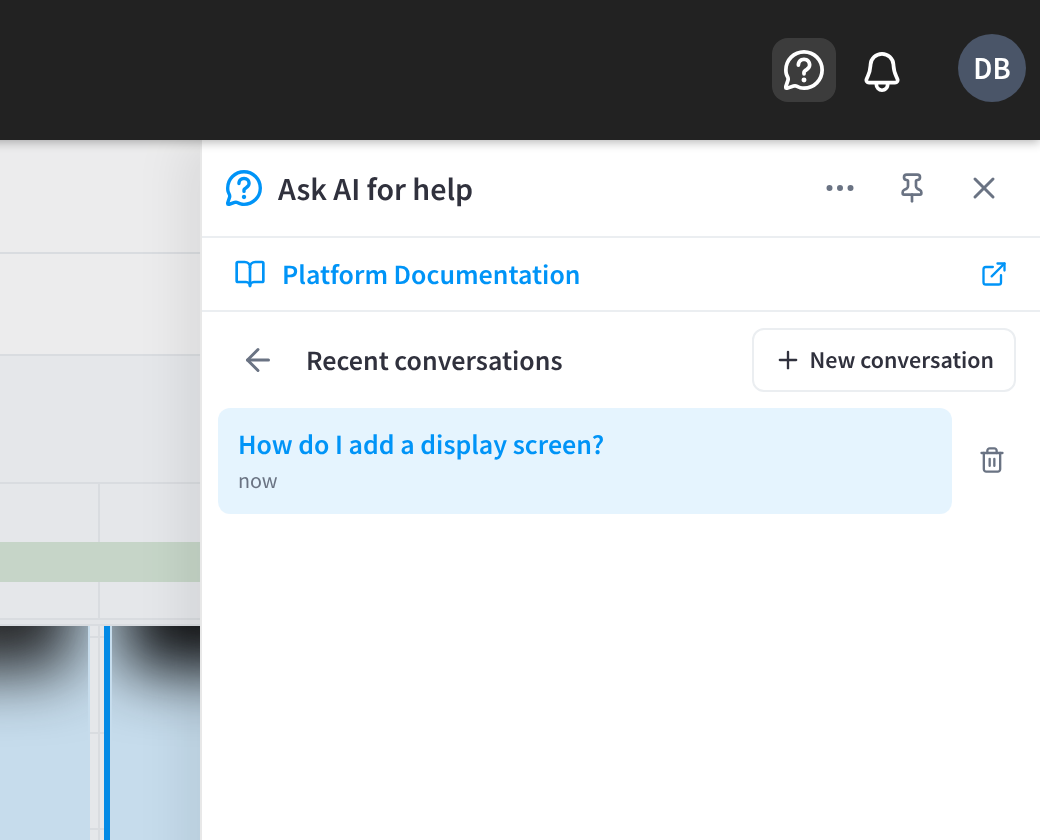1040x840 pixels.
Task: Close the Ask AI help panel
Action: pyautogui.click(x=984, y=188)
